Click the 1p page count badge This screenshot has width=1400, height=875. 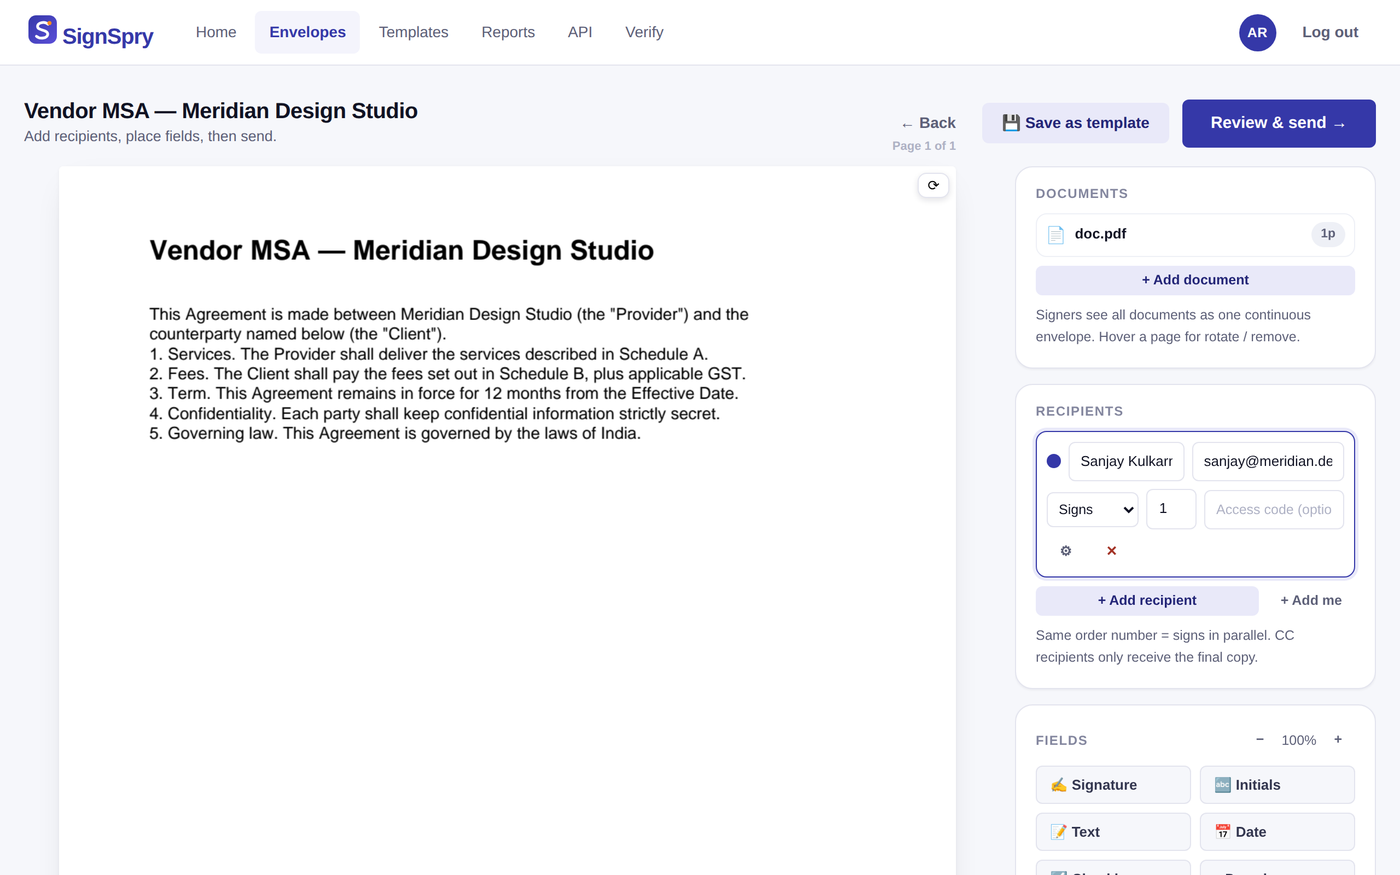tap(1328, 234)
